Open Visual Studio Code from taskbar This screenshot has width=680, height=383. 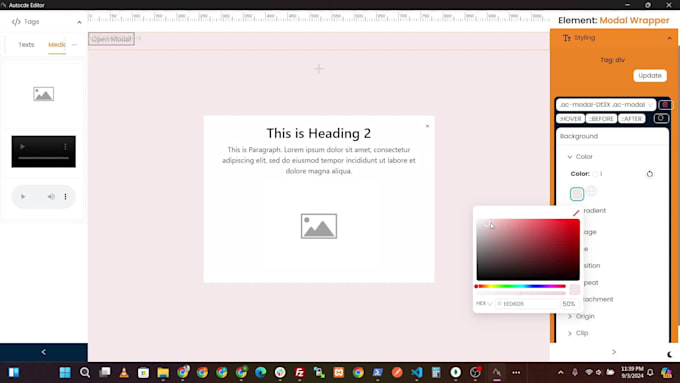pyautogui.click(x=417, y=372)
